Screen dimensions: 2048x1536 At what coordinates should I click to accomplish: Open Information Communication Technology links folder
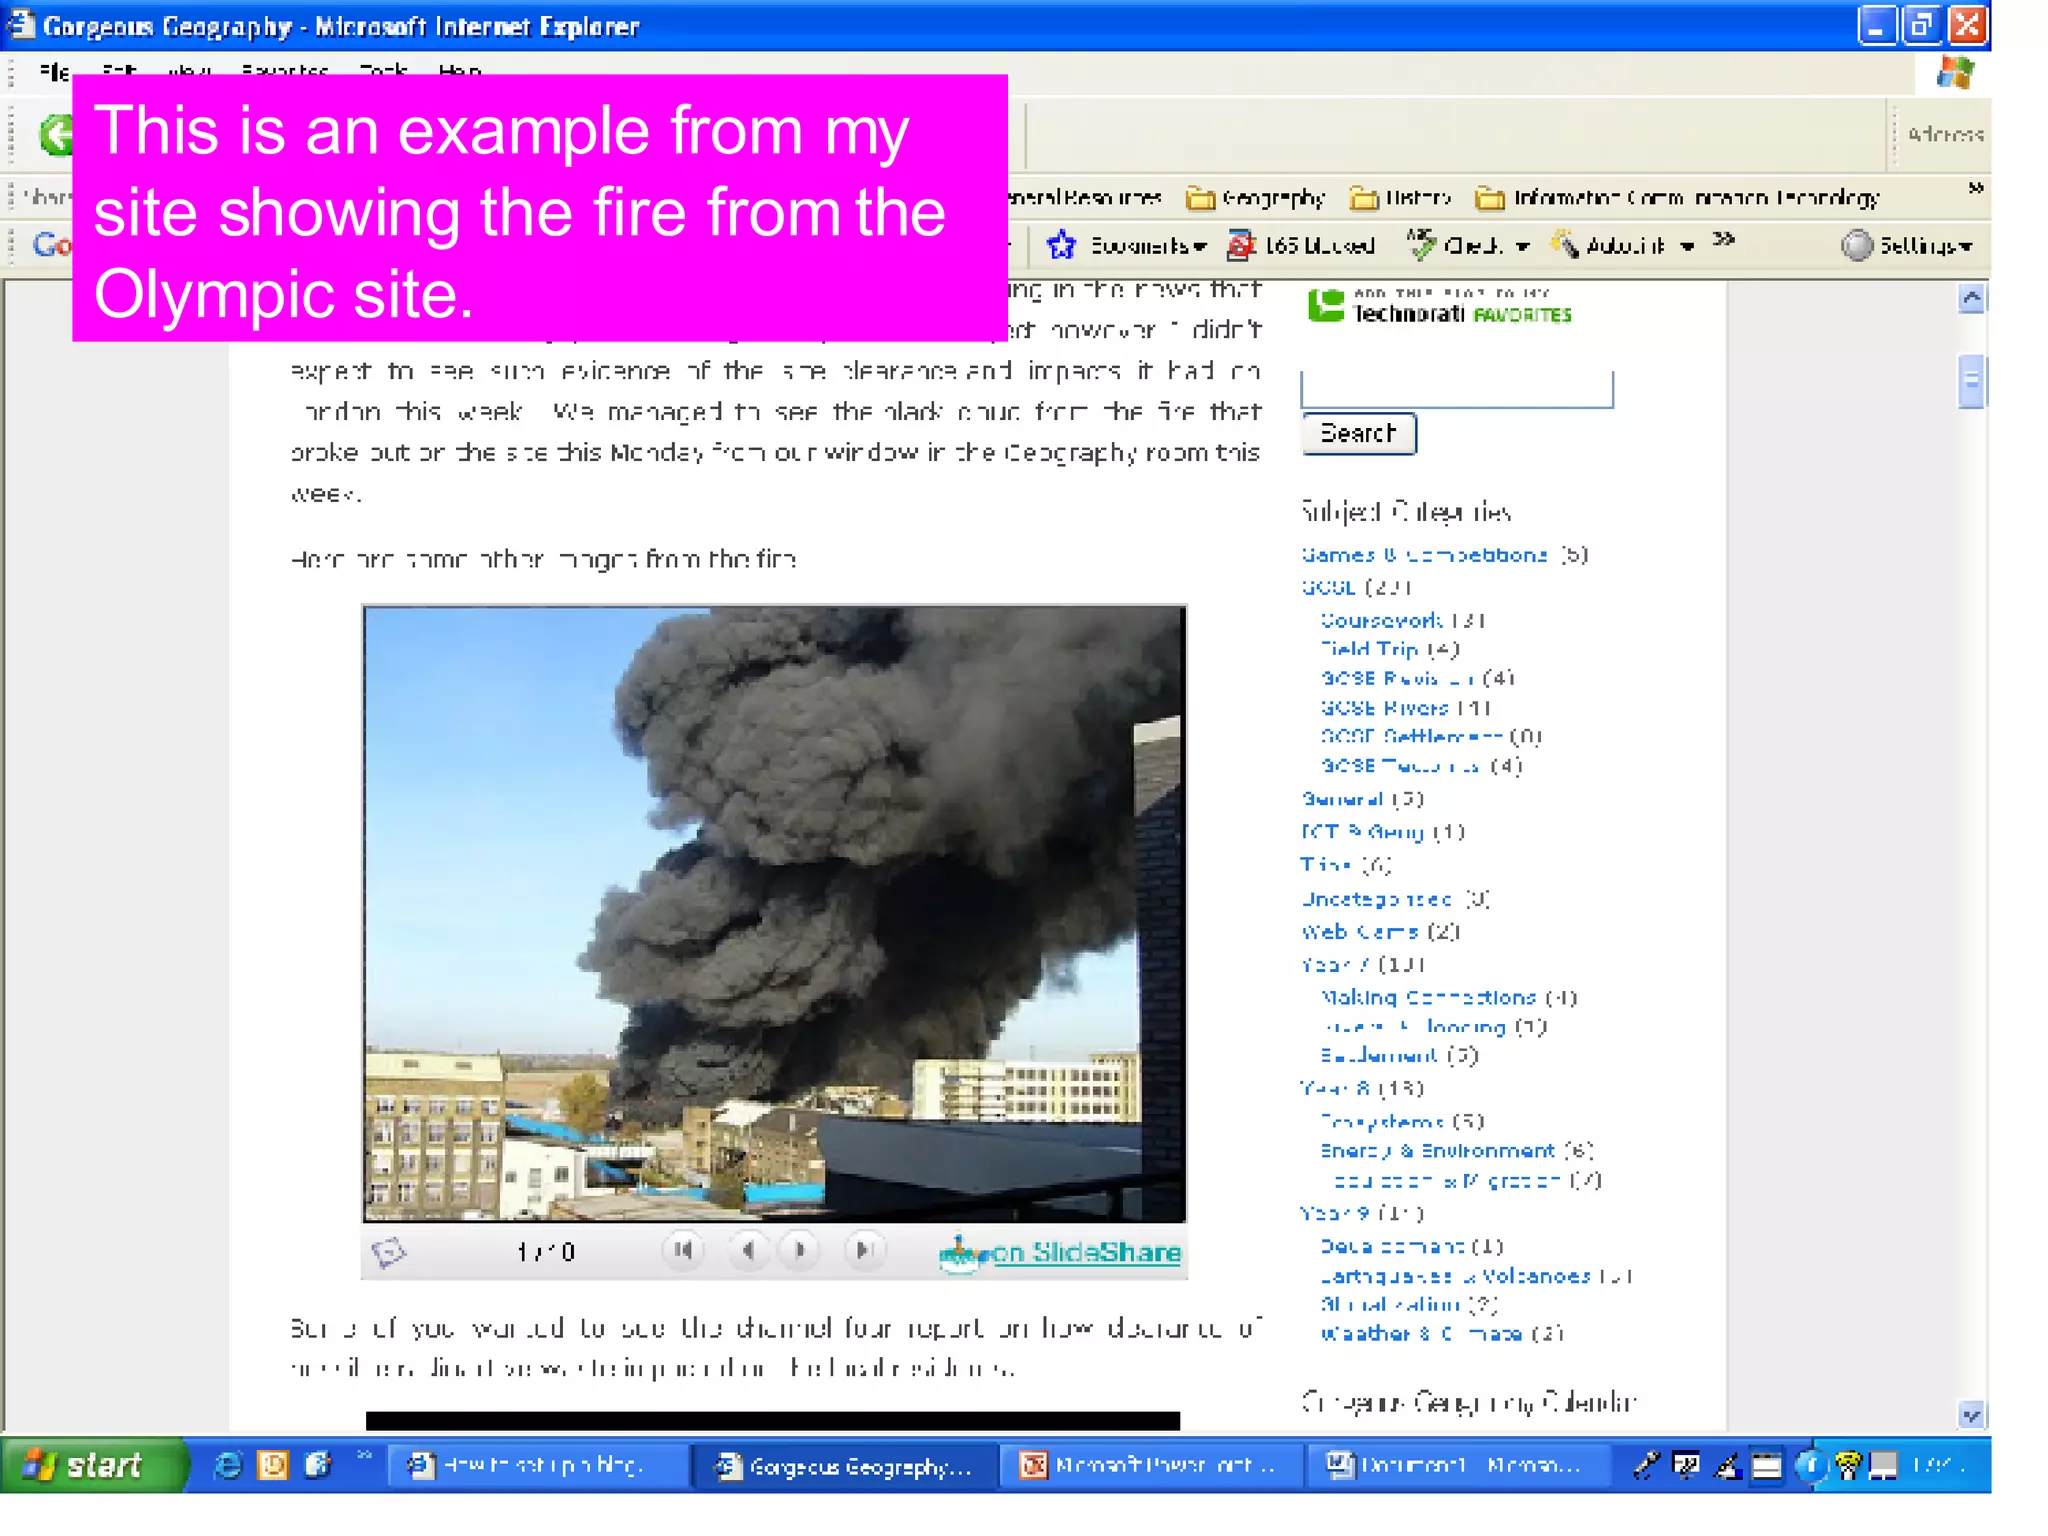[x=1678, y=198]
